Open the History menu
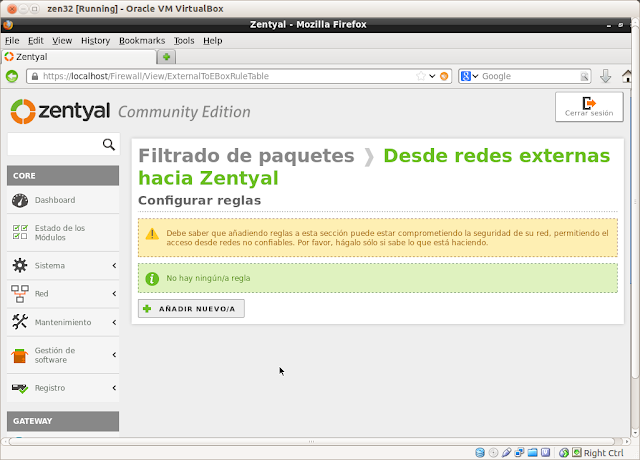640x460 pixels. click(x=96, y=41)
